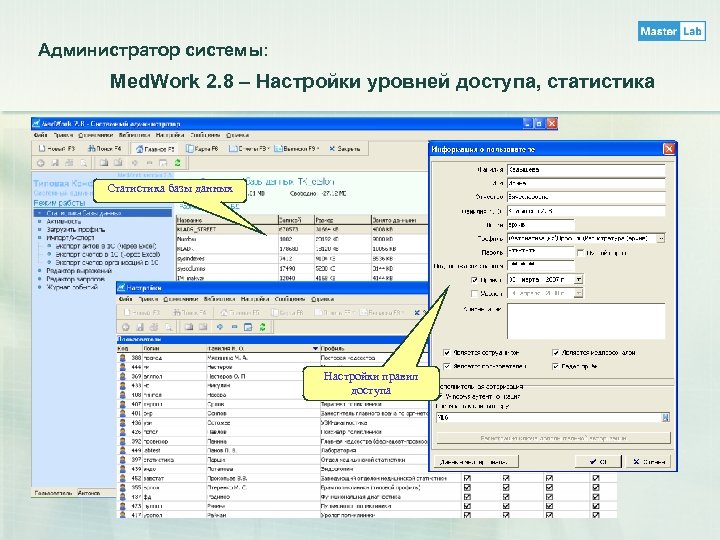Click the user icon in row 388
This screenshot has width=720, height=540.
123,358
